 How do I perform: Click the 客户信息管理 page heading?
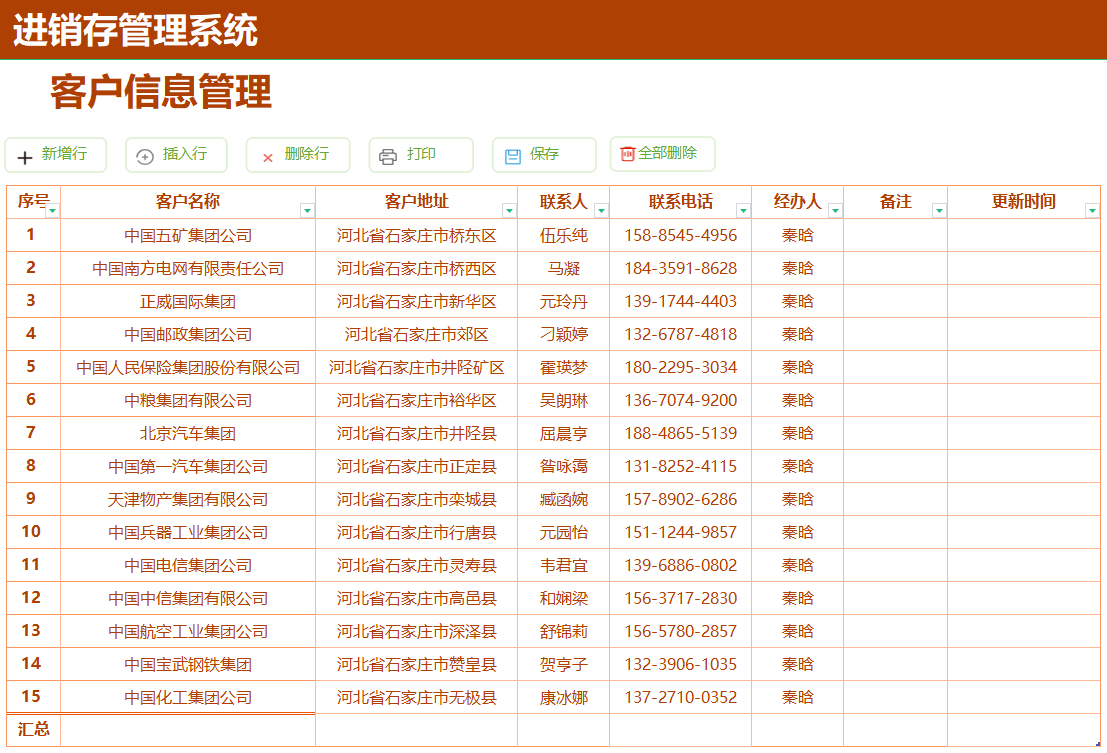159,91
